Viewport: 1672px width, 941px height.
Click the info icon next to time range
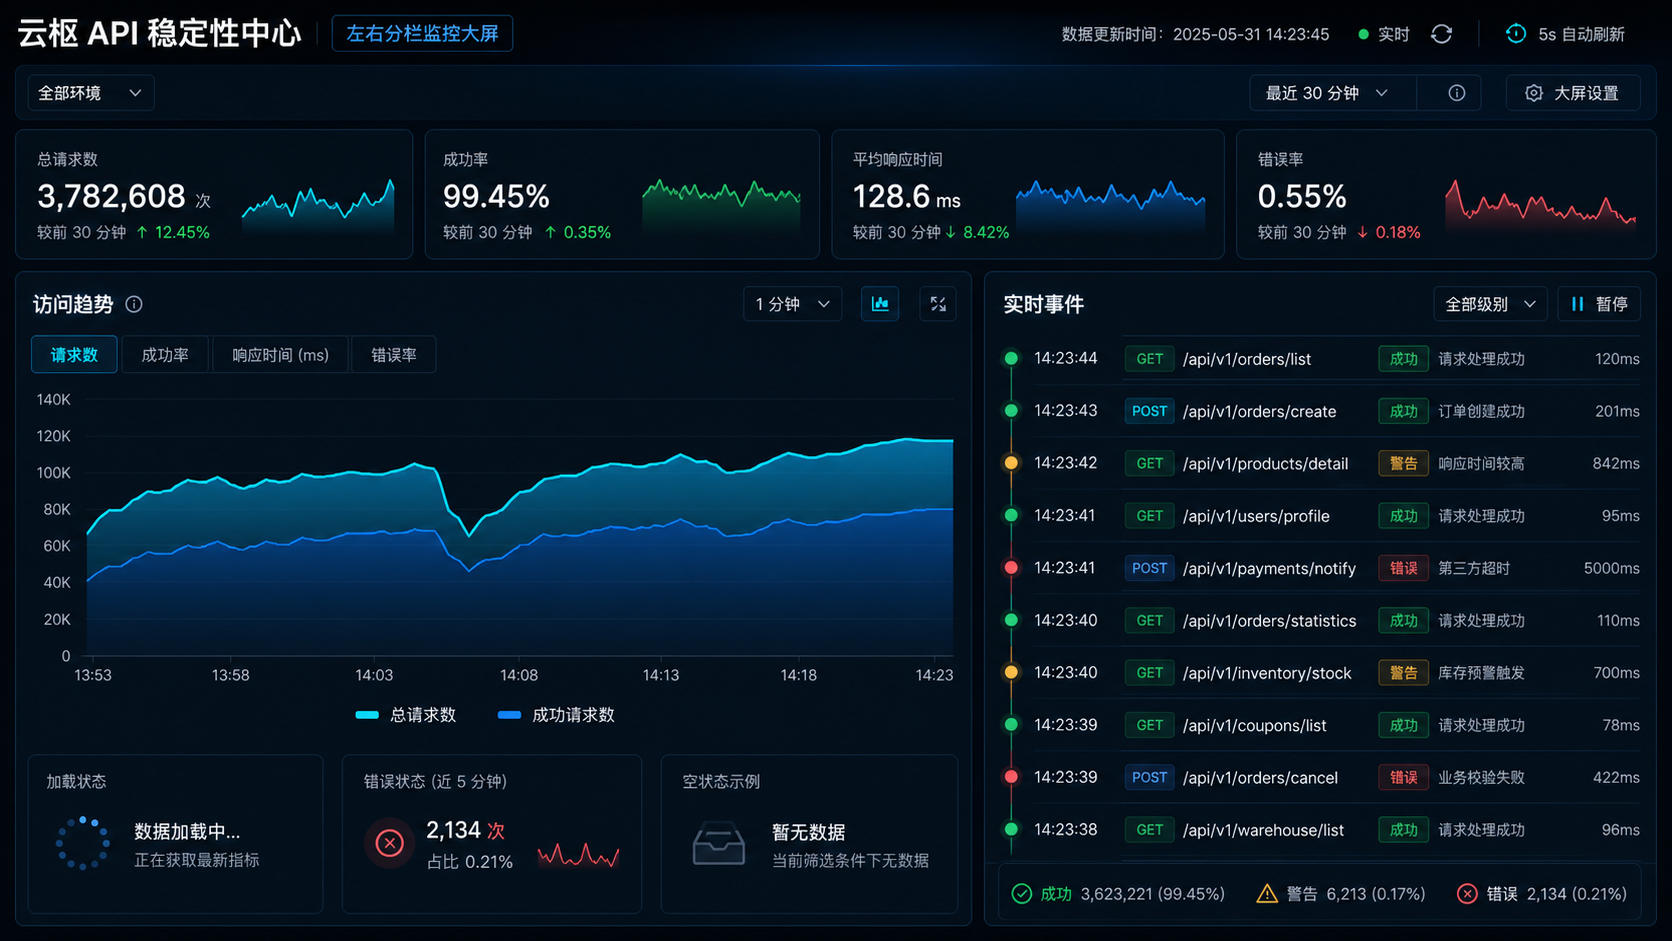[1457, 93]
